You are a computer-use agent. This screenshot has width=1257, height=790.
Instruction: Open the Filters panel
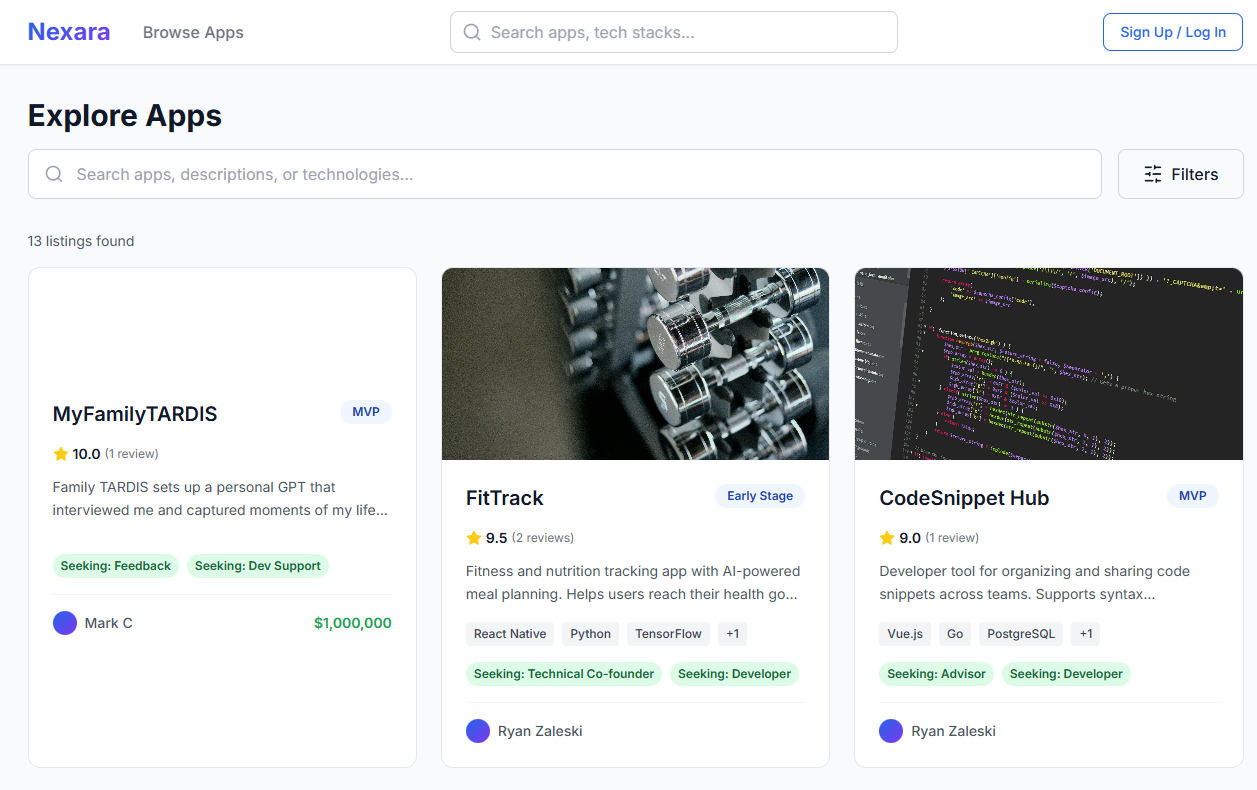coord(1180,174)
